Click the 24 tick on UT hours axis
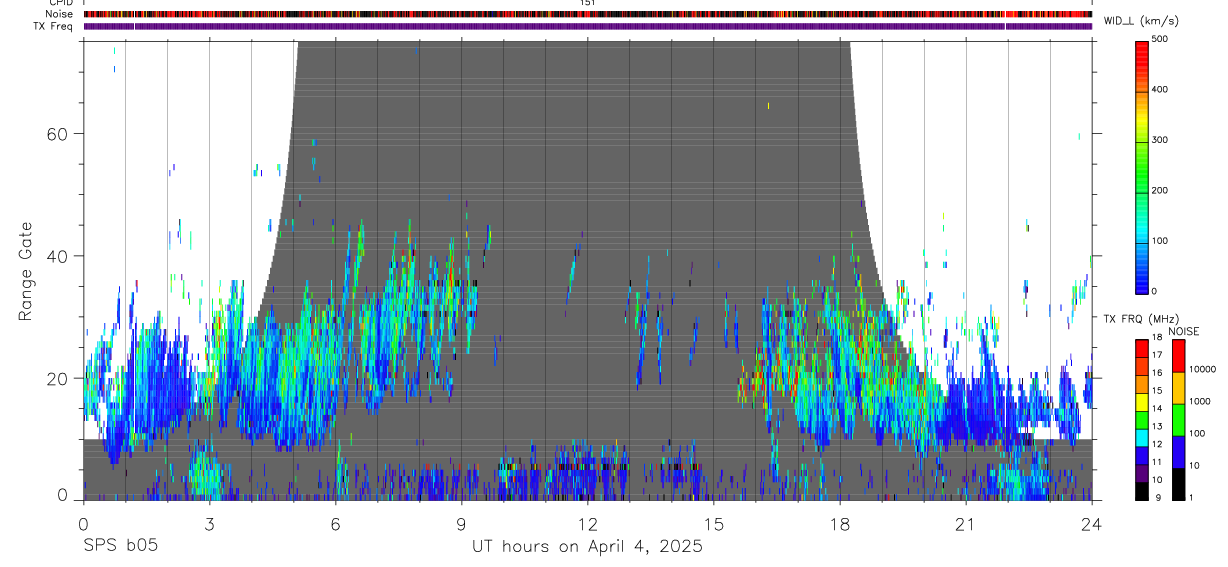Viewport: 1228px width, 567px height. (1091, 524)
